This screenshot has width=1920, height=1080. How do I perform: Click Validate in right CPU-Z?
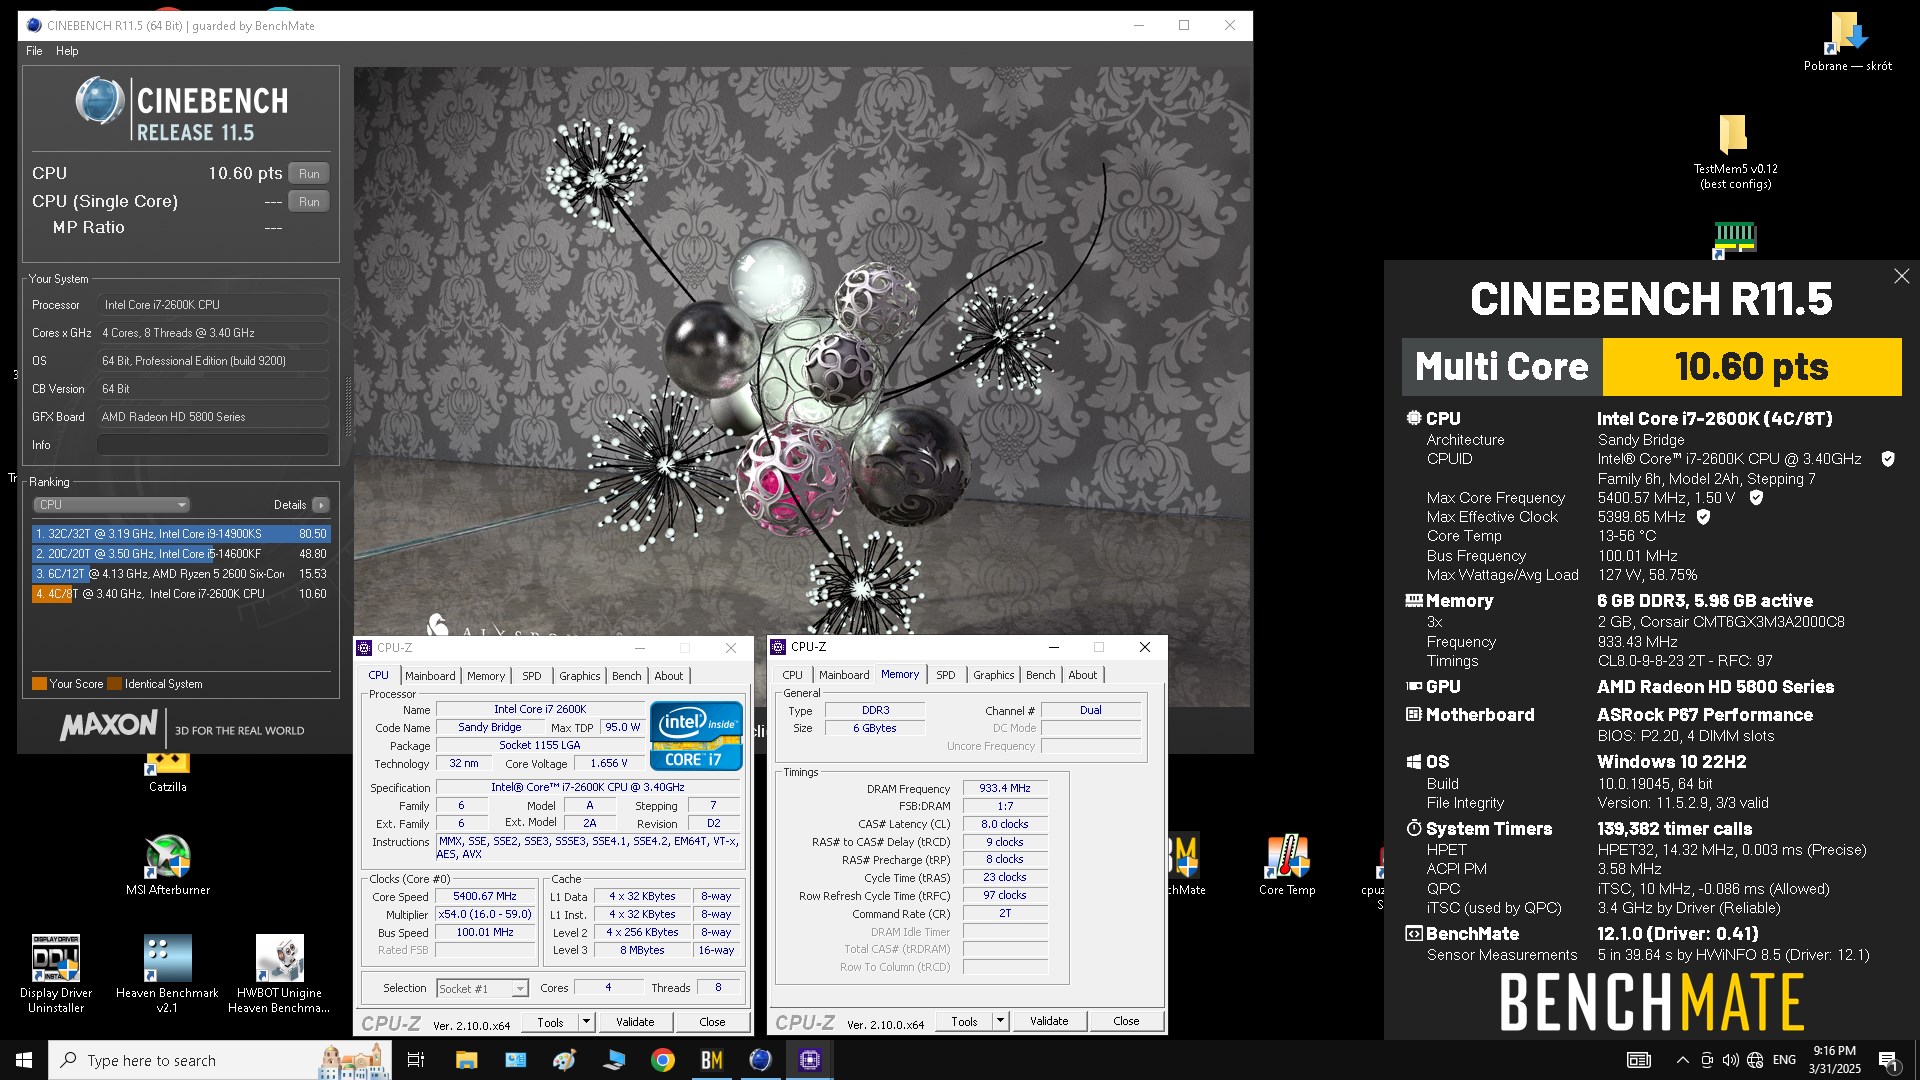1049,1021
